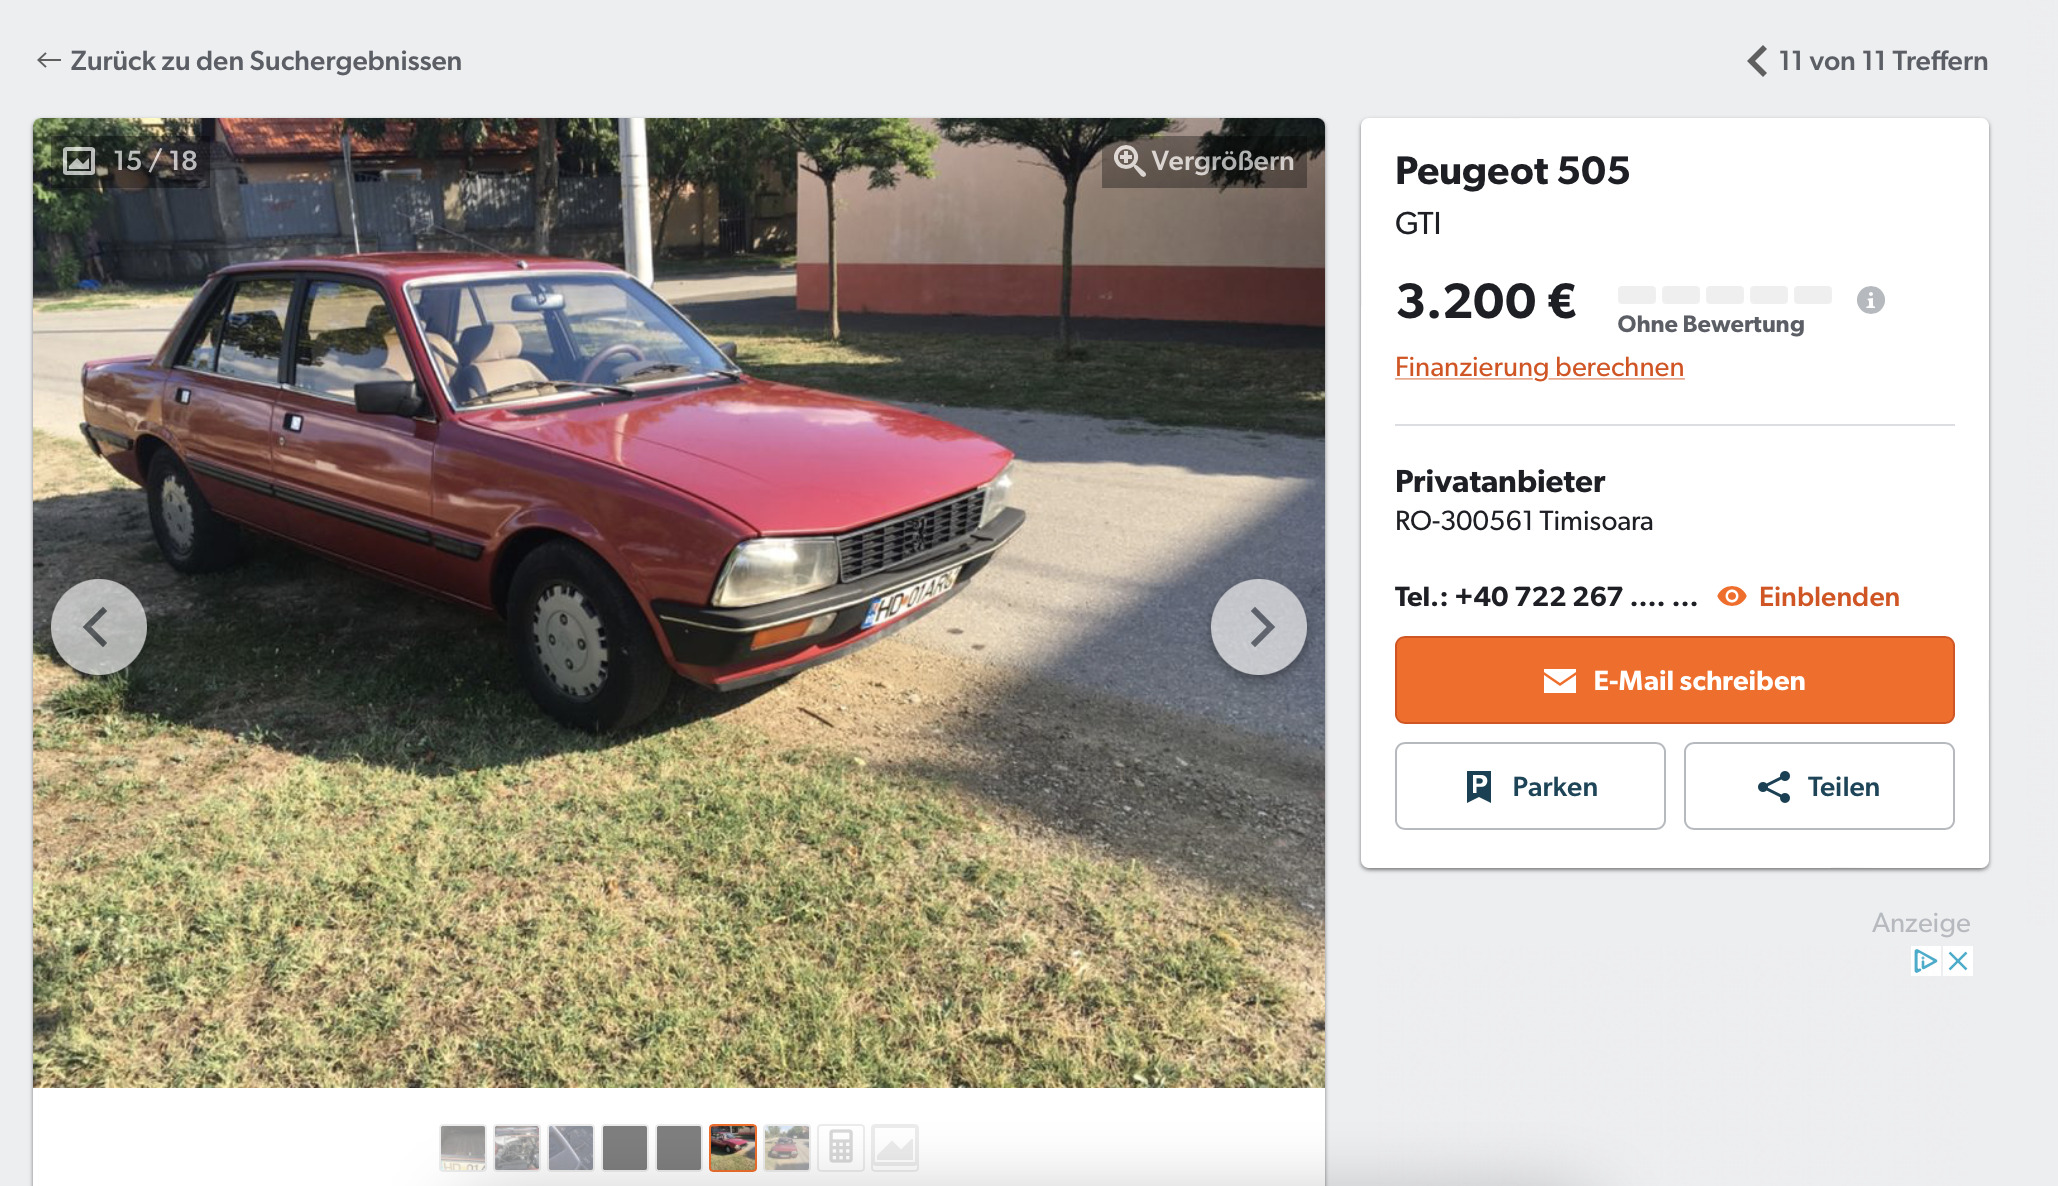
Task: Select the thumbnail after the highlighted one
Action: tap(787, 1147)
